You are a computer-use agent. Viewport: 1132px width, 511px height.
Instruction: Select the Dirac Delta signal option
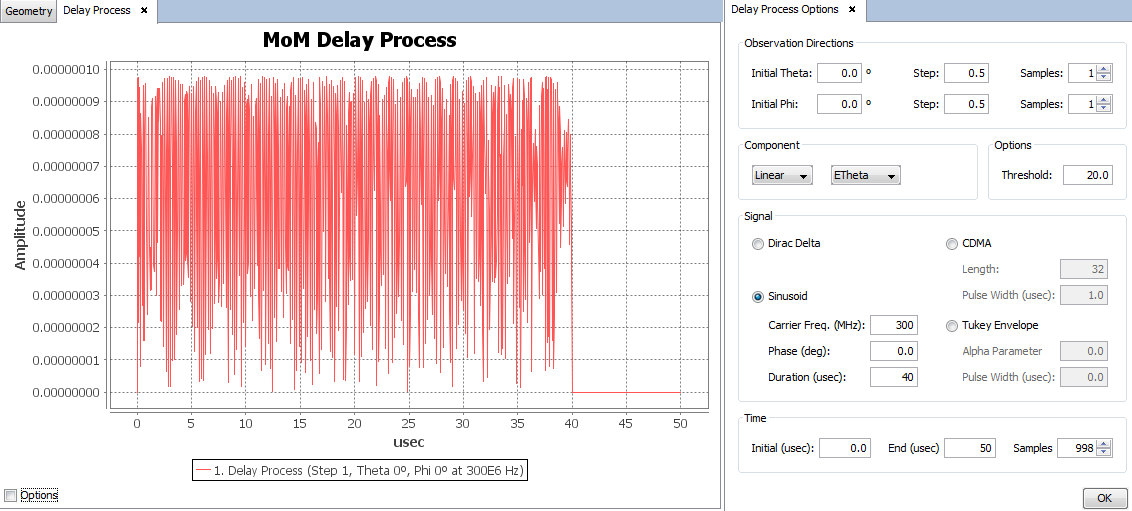click(758, 244)
